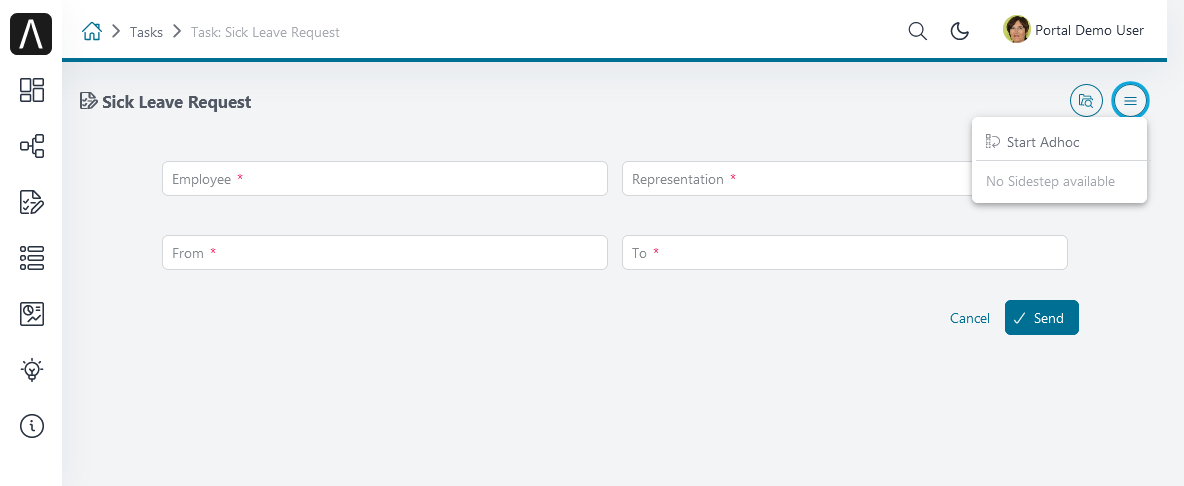Open the Processes sidebar icon
Screen dimensions: 1184x486
(x=32, y=146)
